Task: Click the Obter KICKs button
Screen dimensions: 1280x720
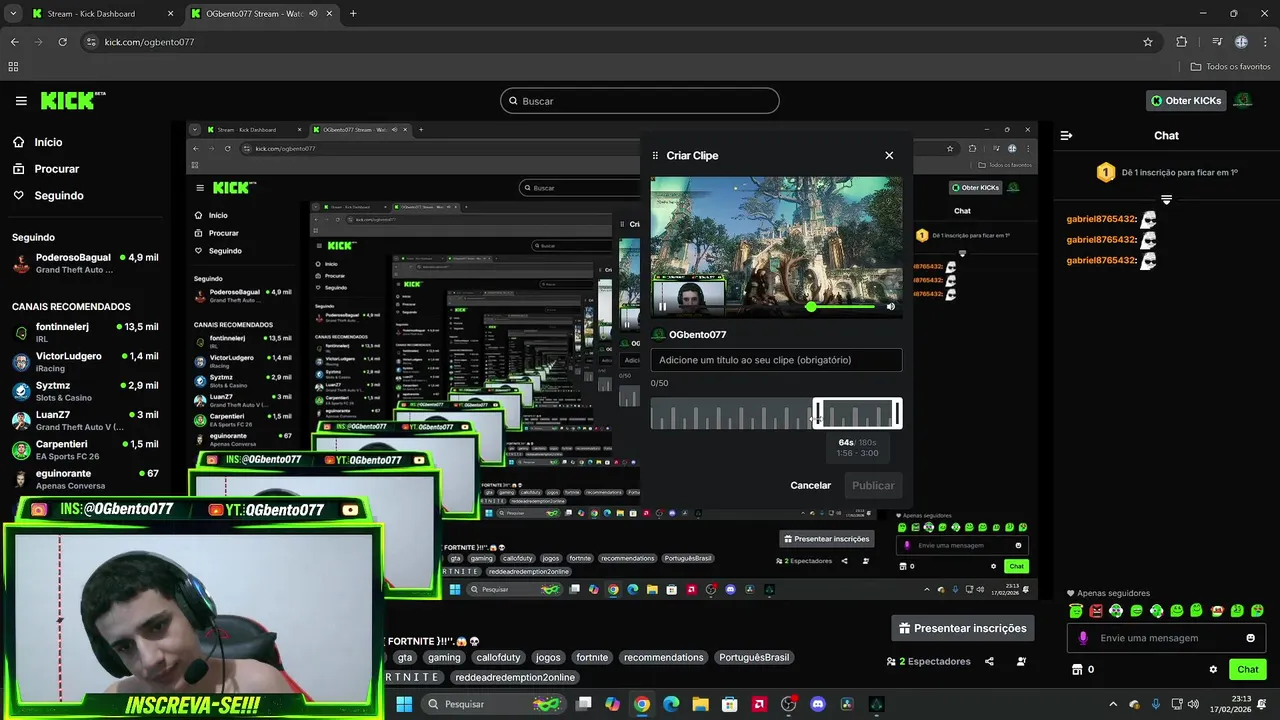Action: click(x=1186, y=100)
